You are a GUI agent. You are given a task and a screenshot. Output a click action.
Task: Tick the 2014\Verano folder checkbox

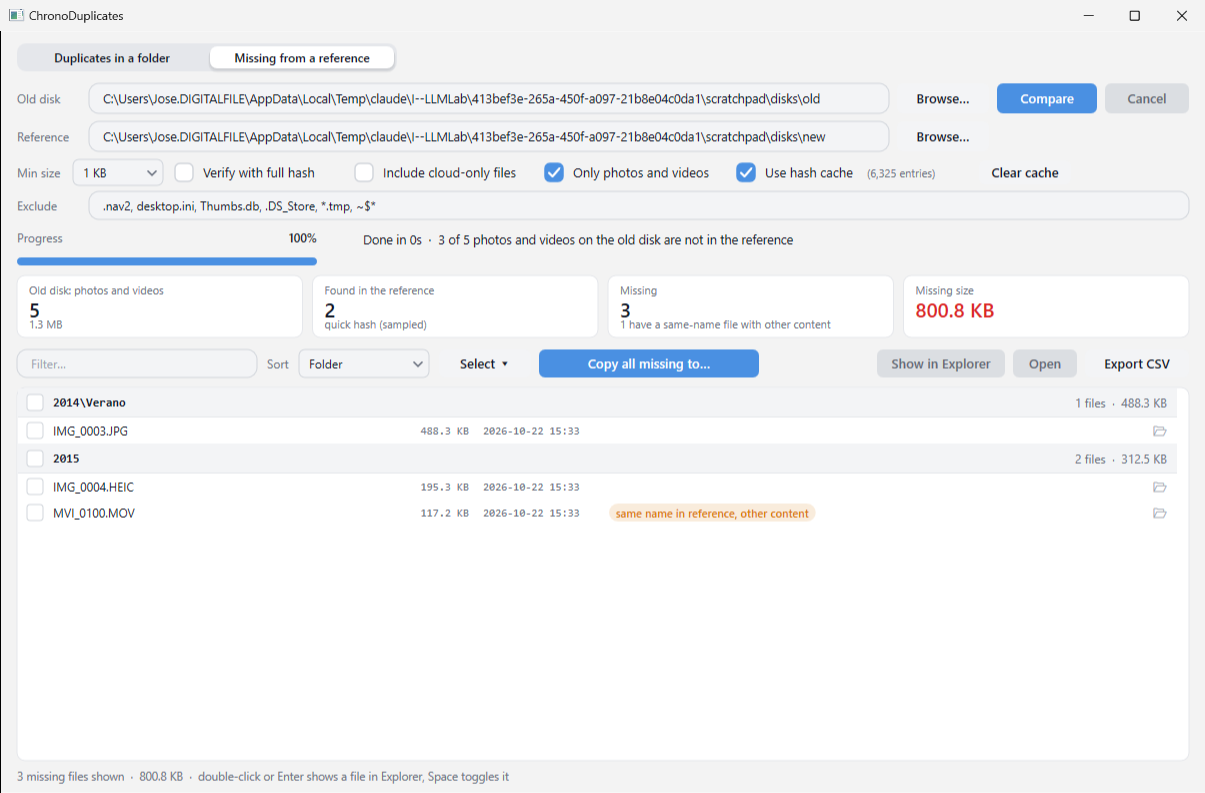click(x=35, y=403)
